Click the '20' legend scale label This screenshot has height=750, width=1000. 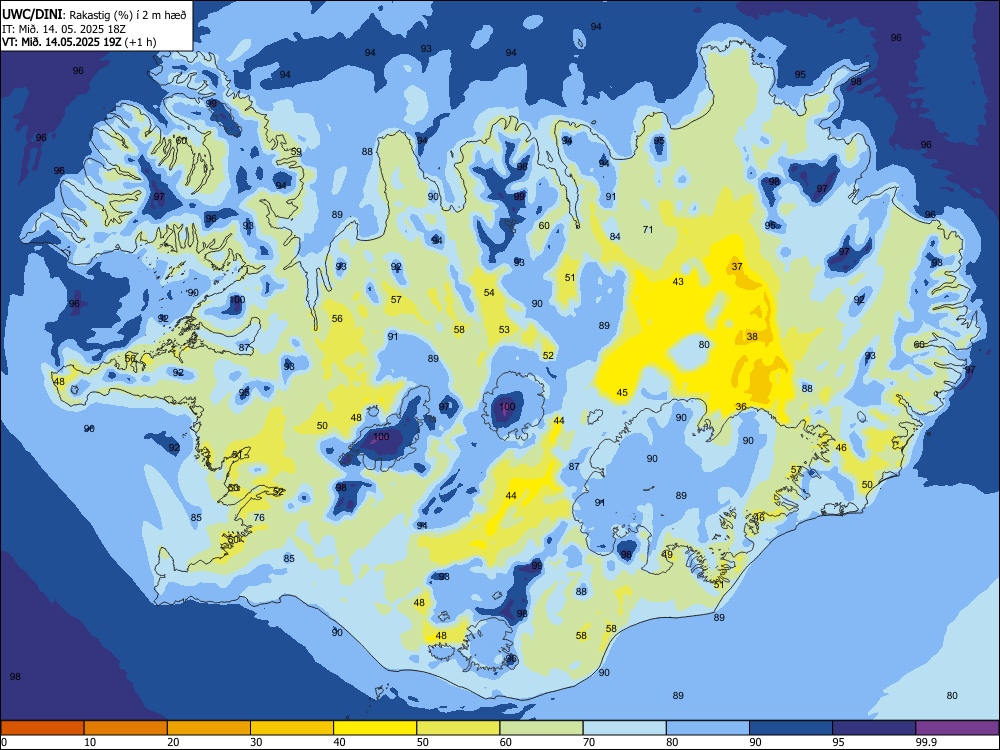[173, 742]
